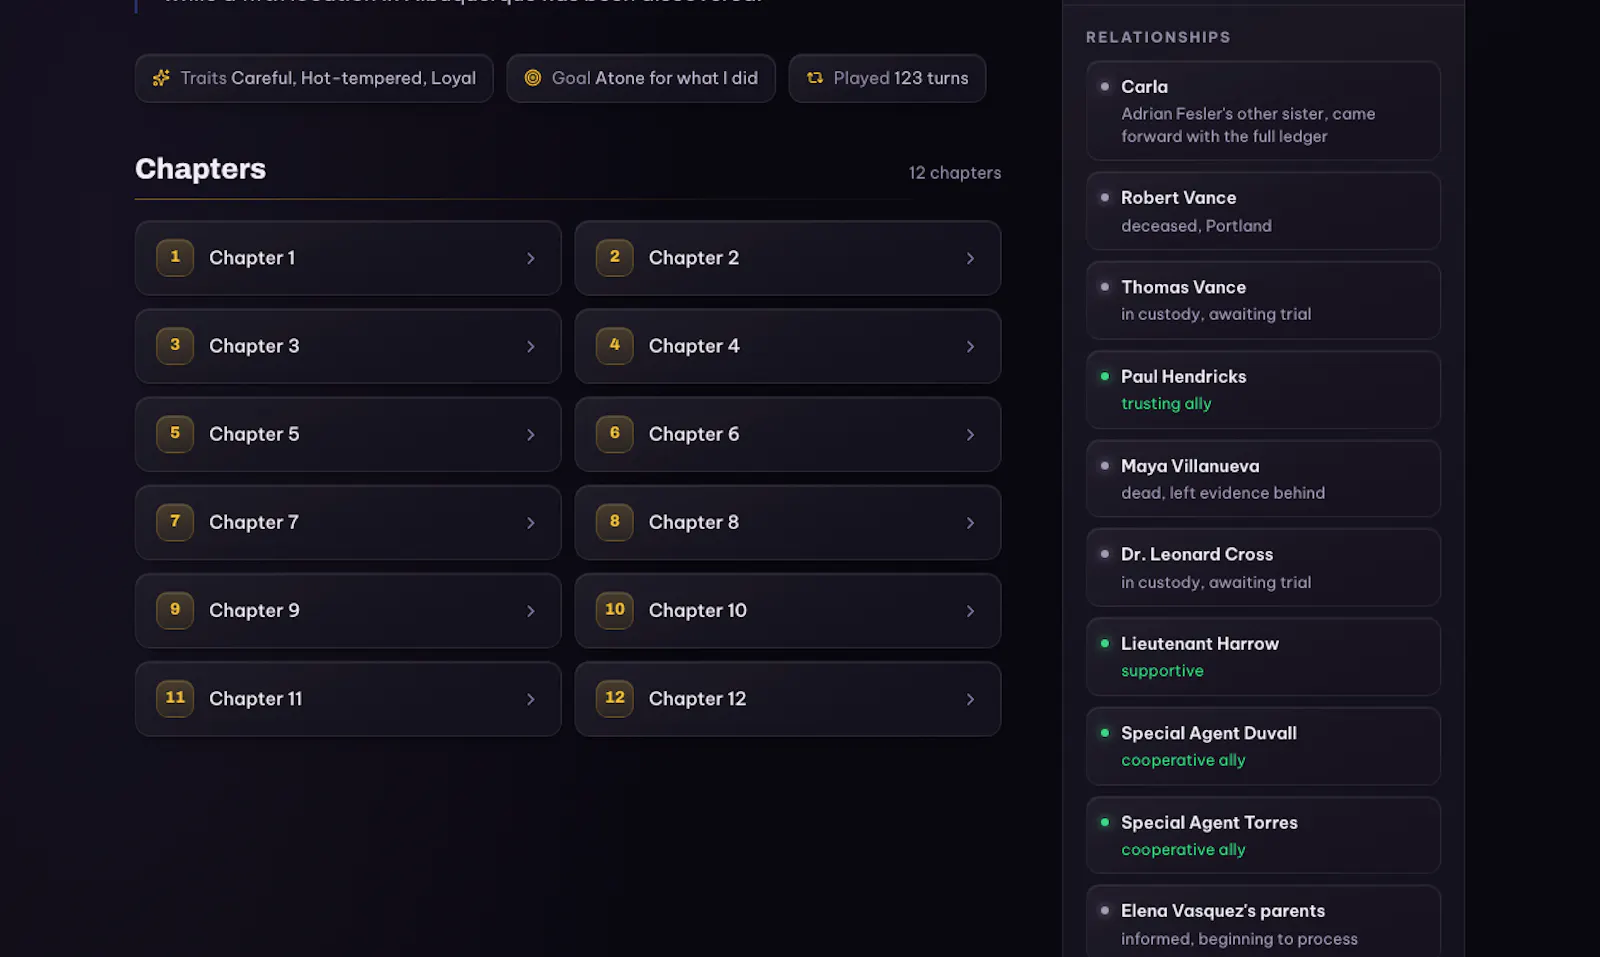Select the Traits Careful, Hot-tempered, Loyal pill
The width and height of the screenshot is (1600, 957).
pyautogui.click(x=314, y=78)
